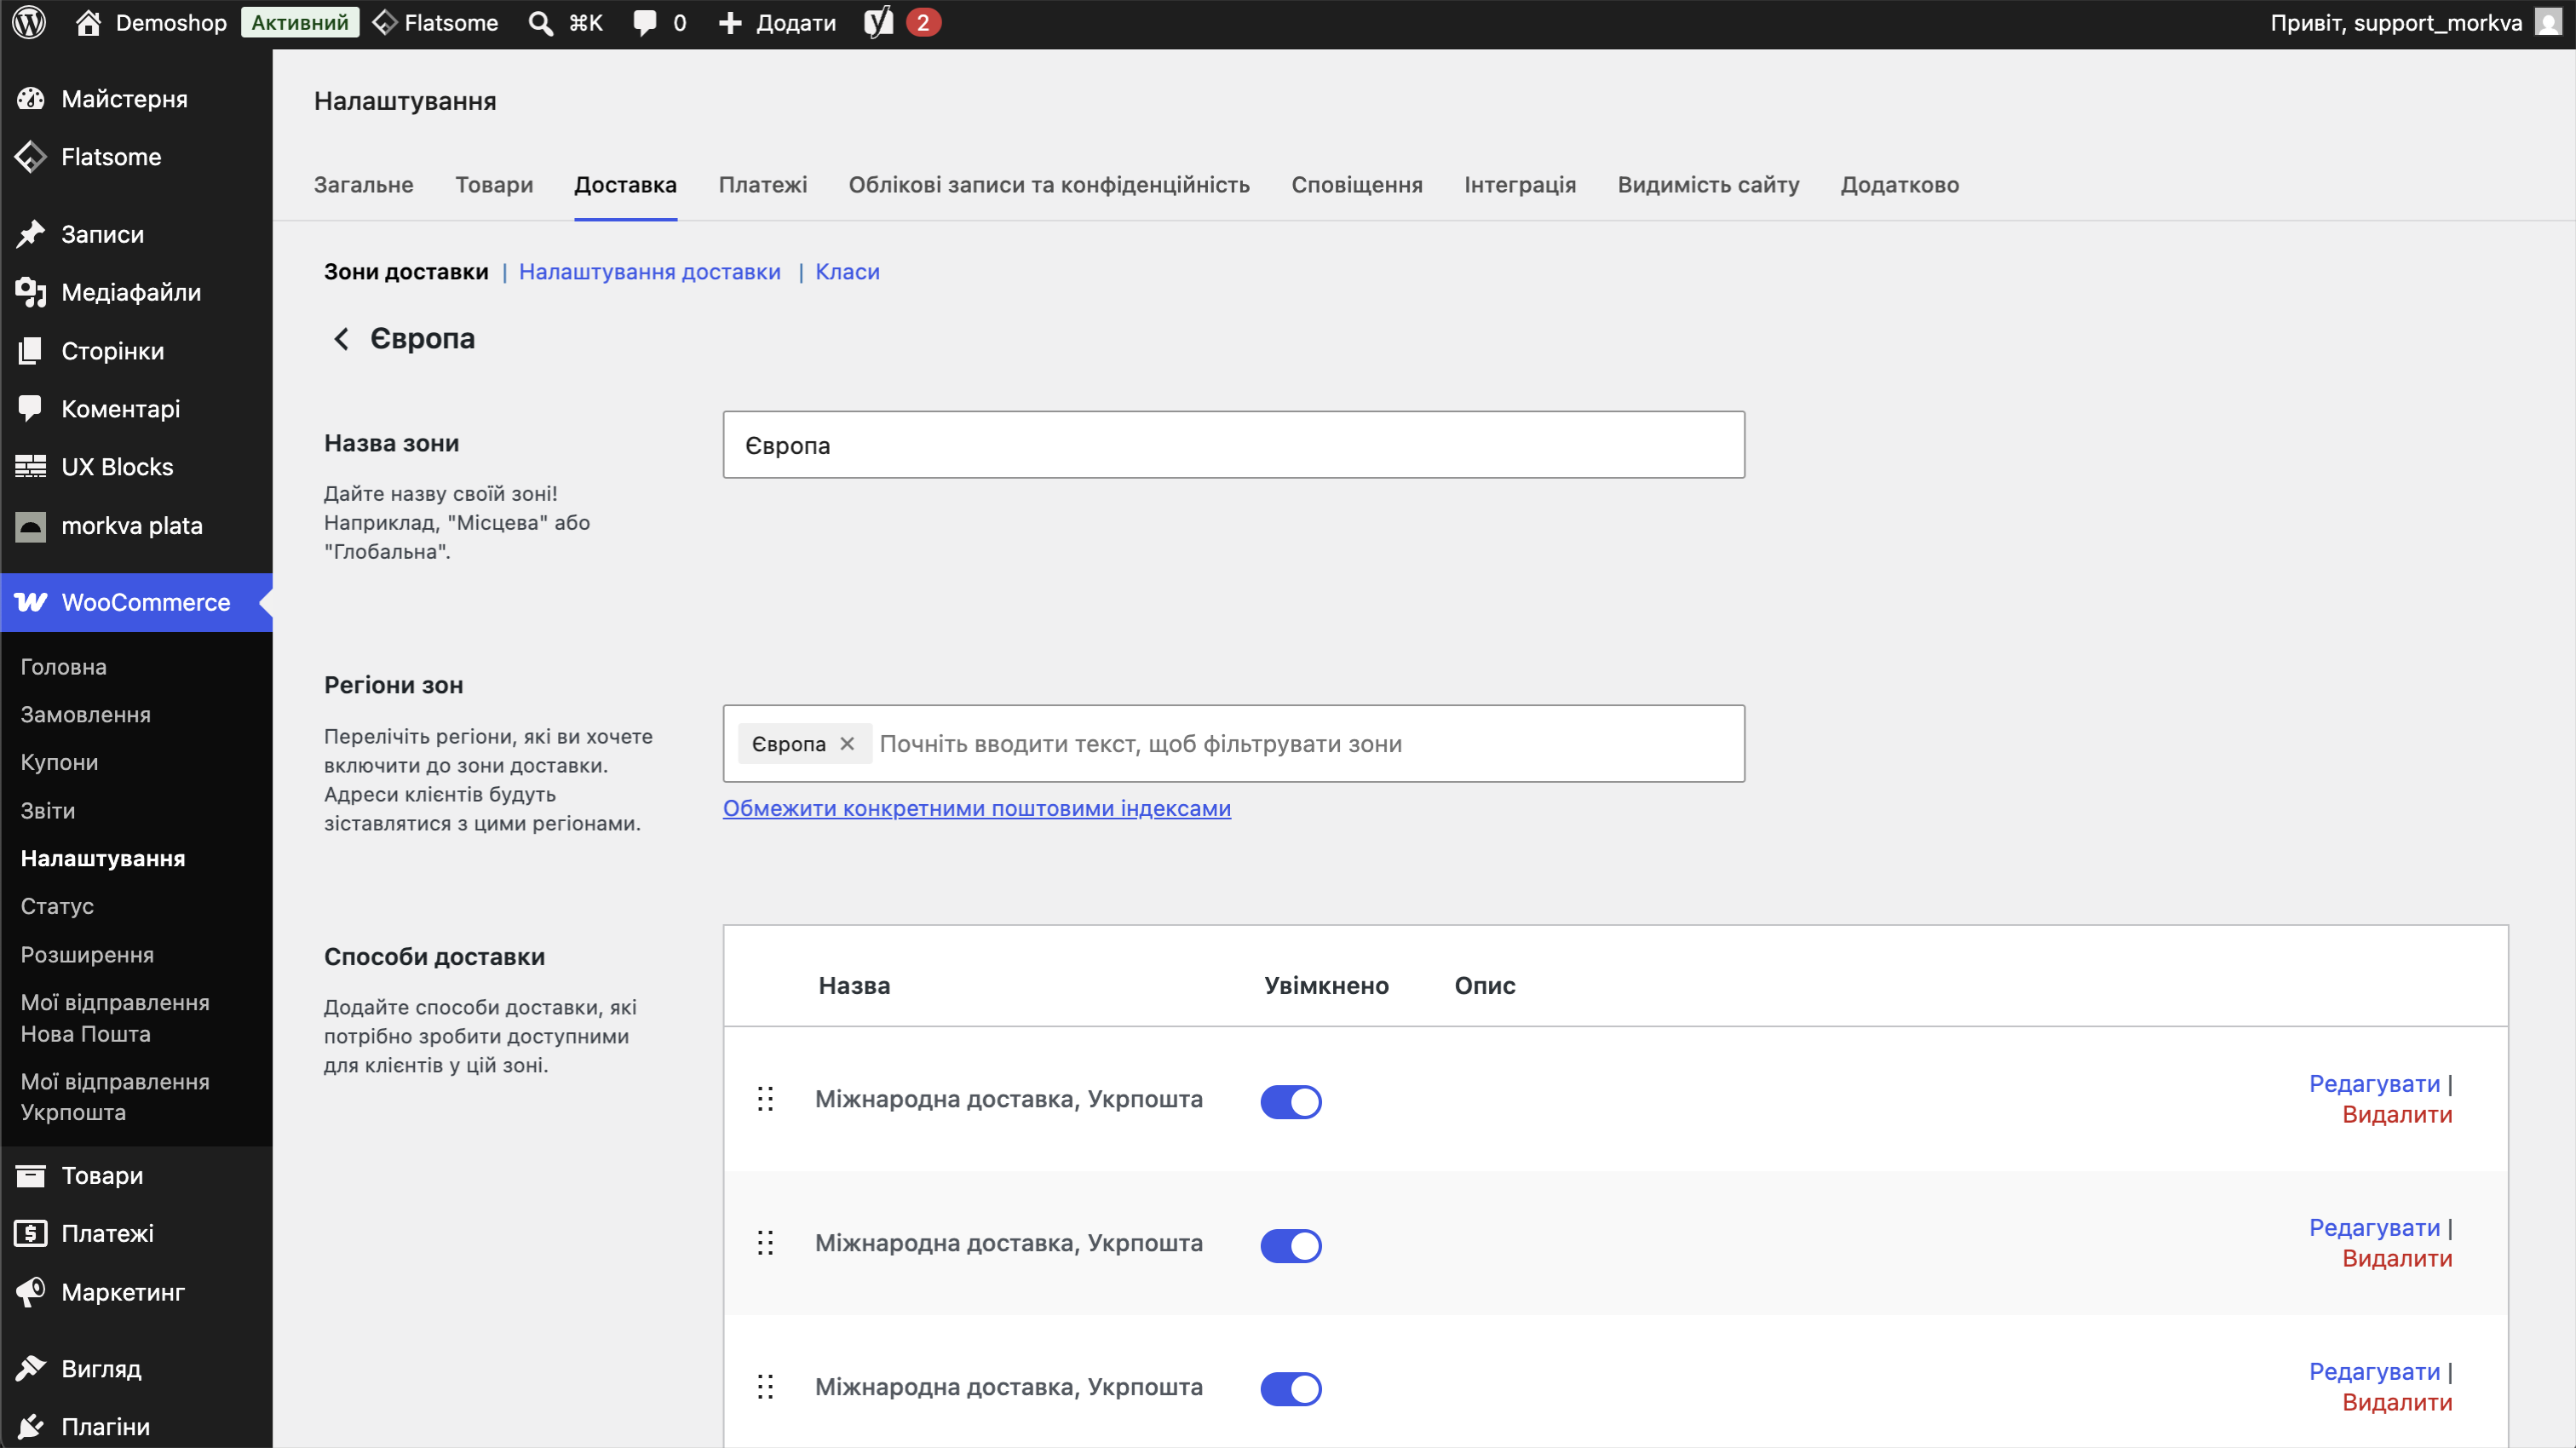2576x1448 pixels.
Task: Click Зони доставки section link
Action: [406, 272]
